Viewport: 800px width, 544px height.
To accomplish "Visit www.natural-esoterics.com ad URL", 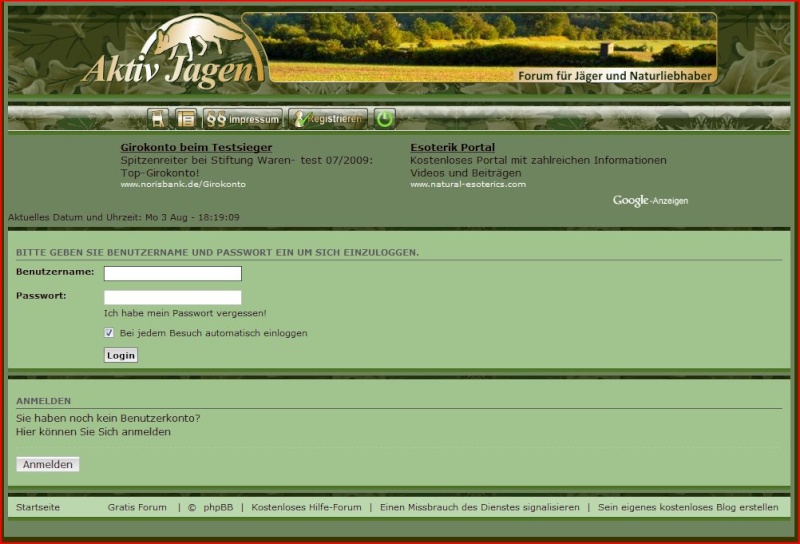I will click(x=468, y=184).
